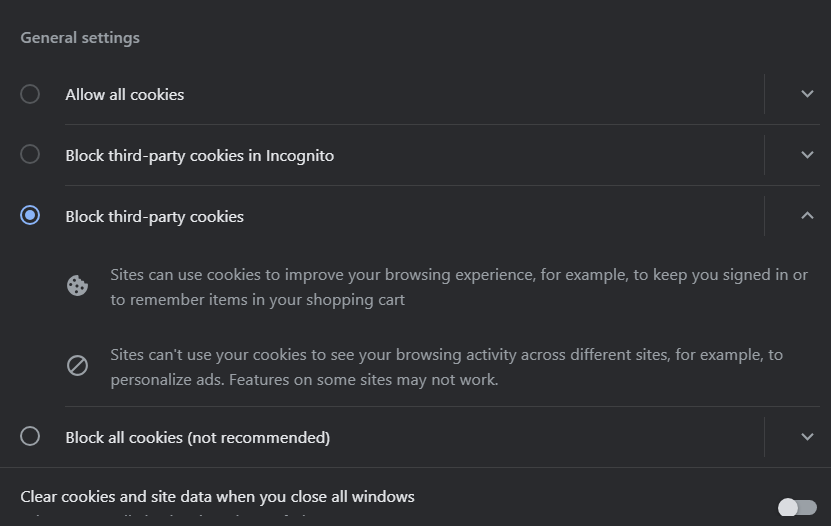
Task: Toggle Clear cookies when you close all windows
Action: pyautogui.click(x=797, y=507)
